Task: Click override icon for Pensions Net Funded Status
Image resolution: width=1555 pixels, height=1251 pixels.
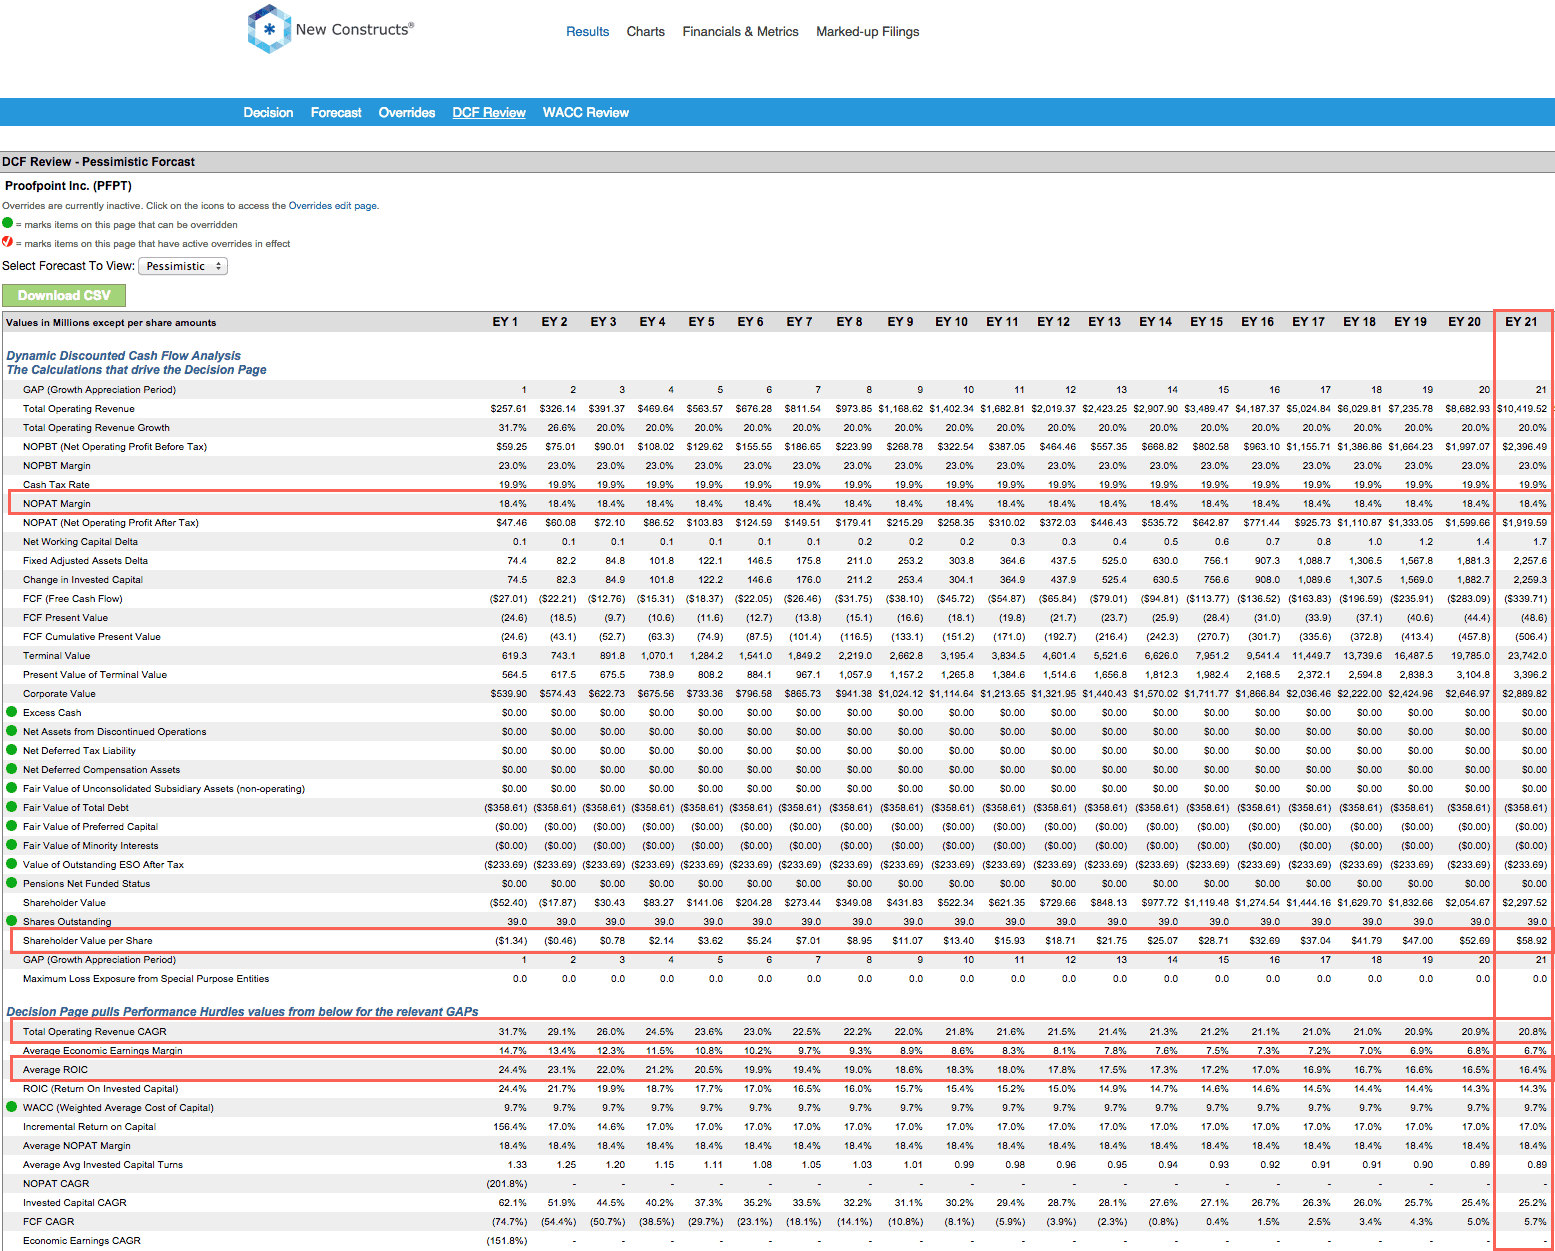Action: pos(12,883)
